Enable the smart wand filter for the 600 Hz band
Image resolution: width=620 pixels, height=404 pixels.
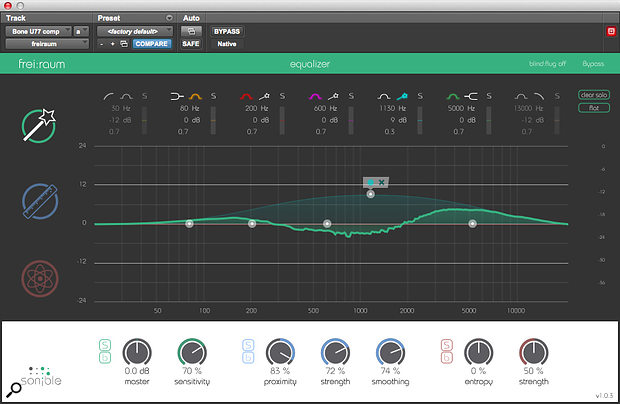(333, 96)
